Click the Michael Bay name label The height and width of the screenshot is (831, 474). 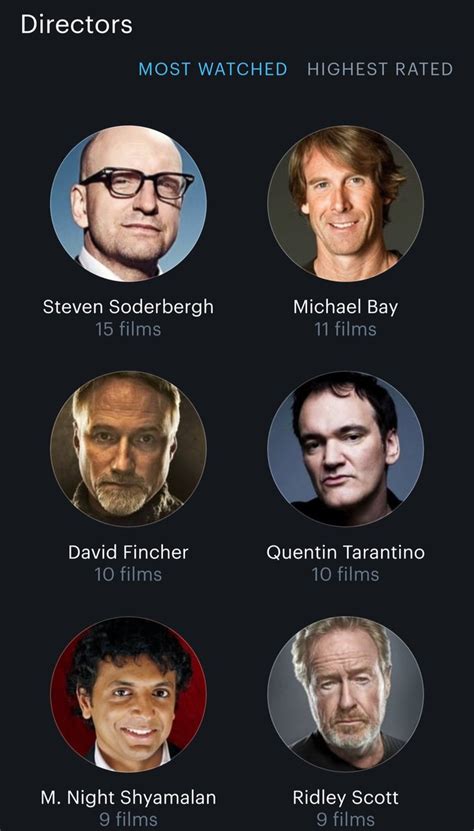tap(345, 307)
